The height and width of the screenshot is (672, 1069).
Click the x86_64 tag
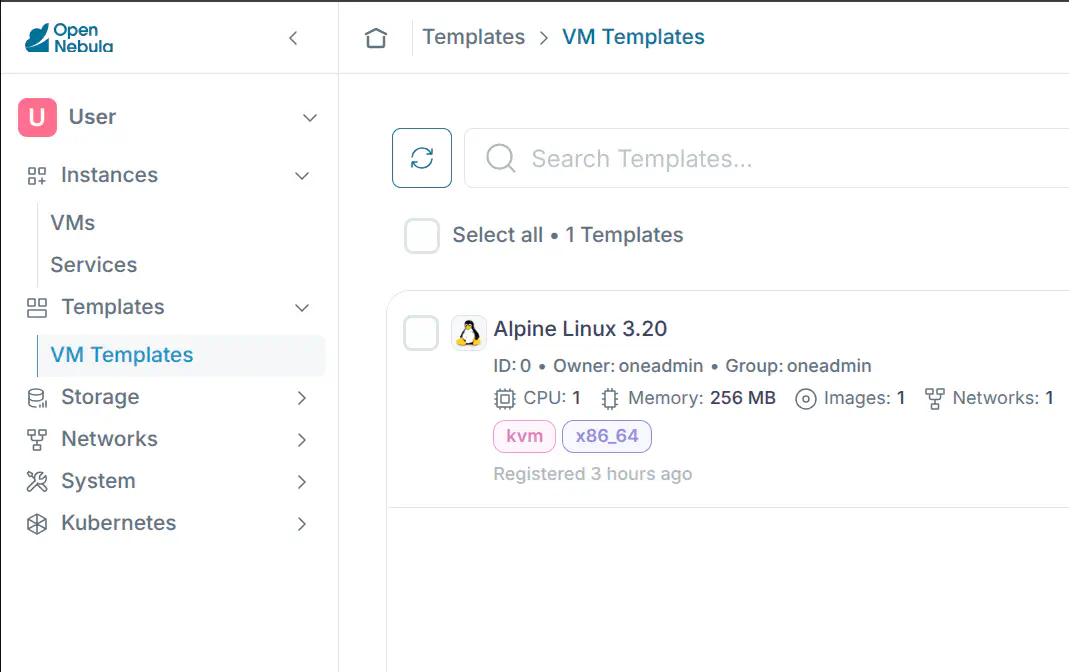tap(607, 436)
